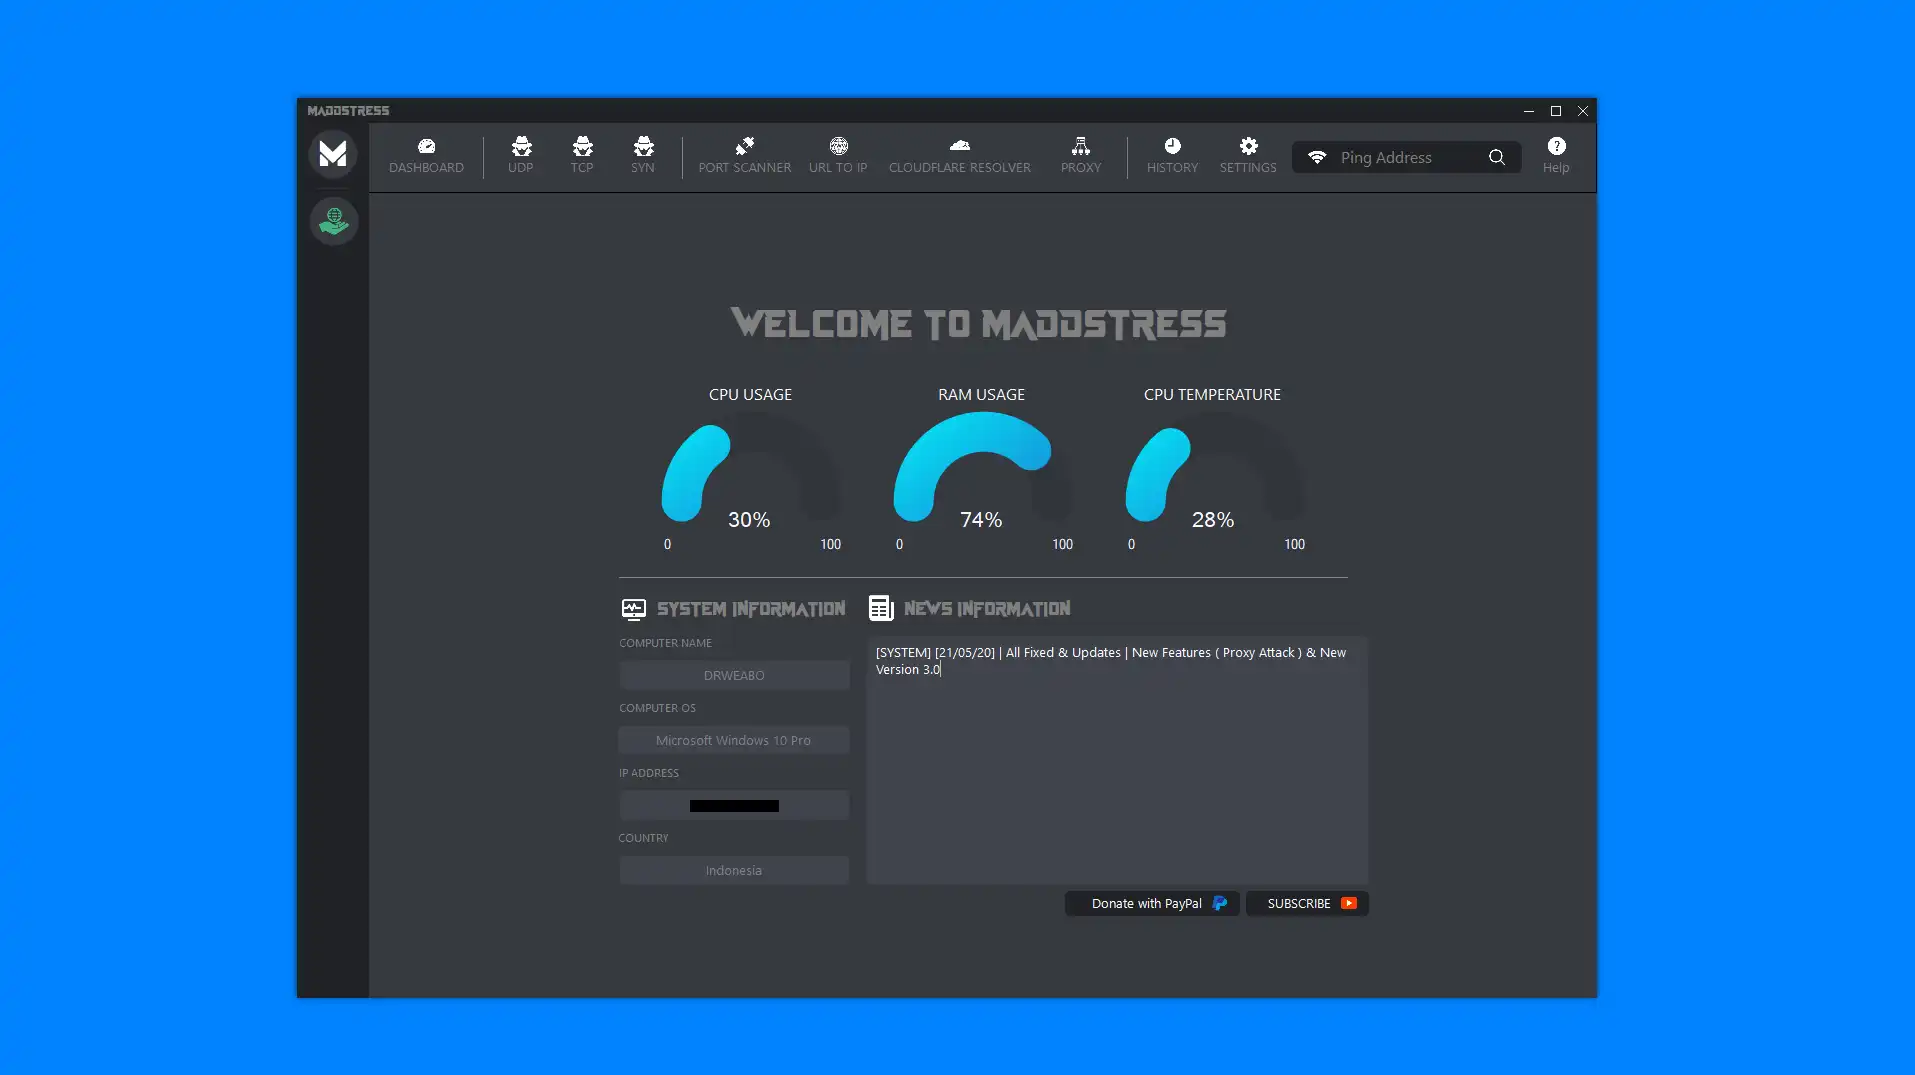The width and height of the screenshot is (1915, 1075).
Task: Open the Help question mark
Action: click(1556, 156)
